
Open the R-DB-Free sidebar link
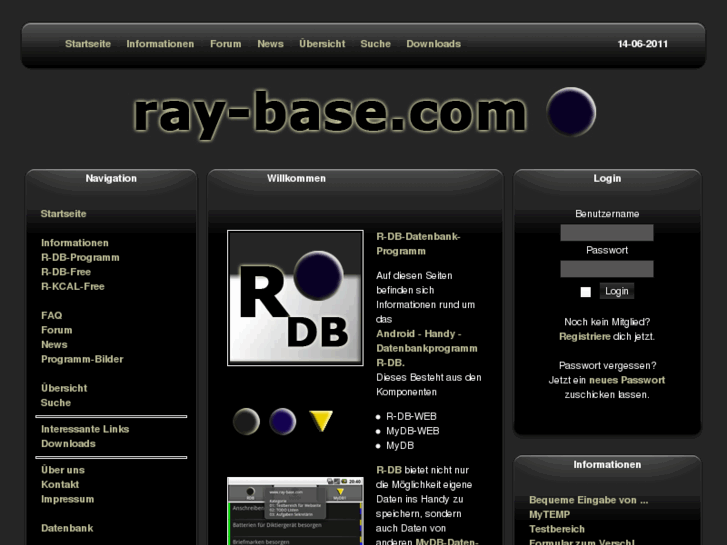click(x=66, y=272)
